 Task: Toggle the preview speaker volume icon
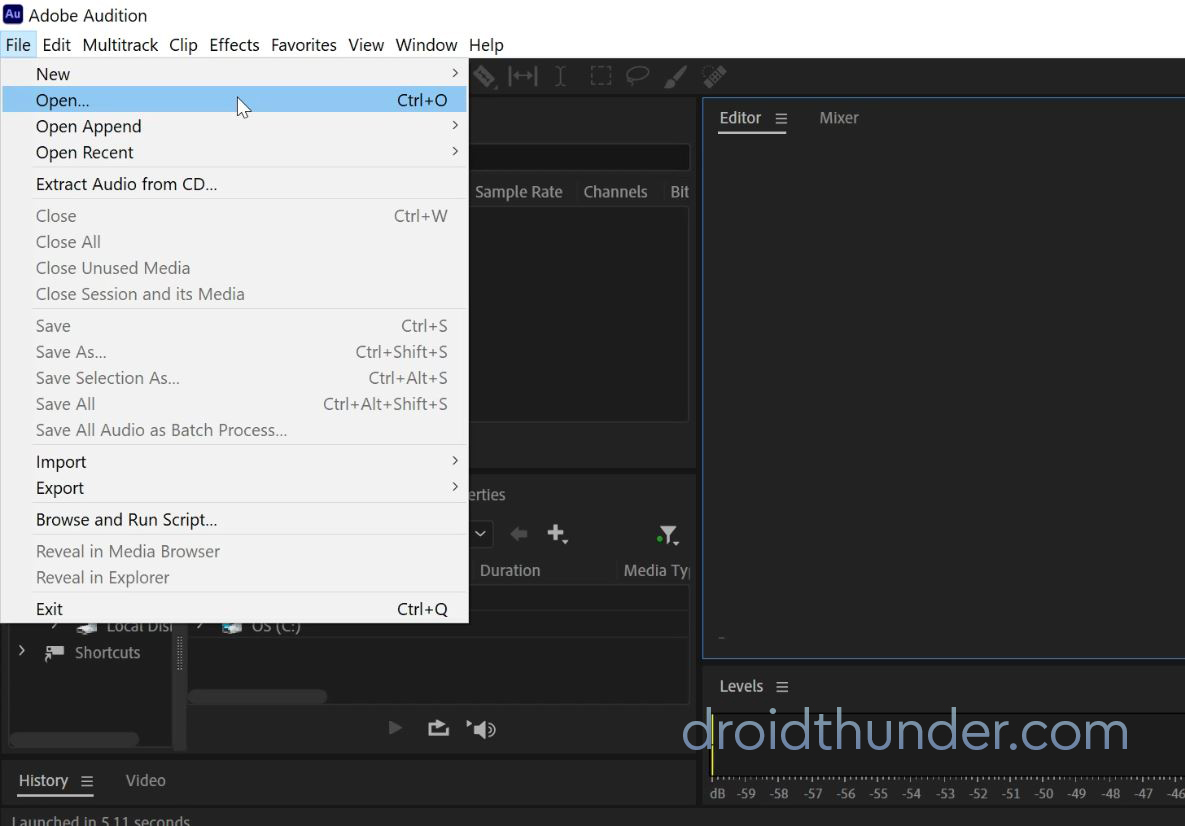(483, 728)
